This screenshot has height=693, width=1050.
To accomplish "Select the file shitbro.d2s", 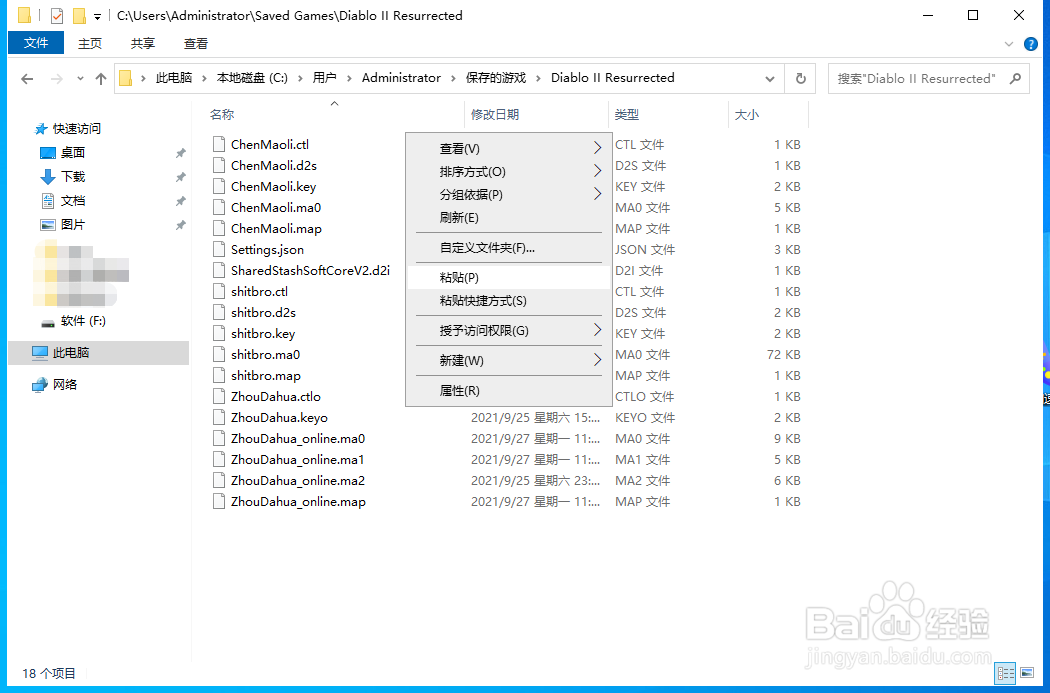I will pos(263,313).
